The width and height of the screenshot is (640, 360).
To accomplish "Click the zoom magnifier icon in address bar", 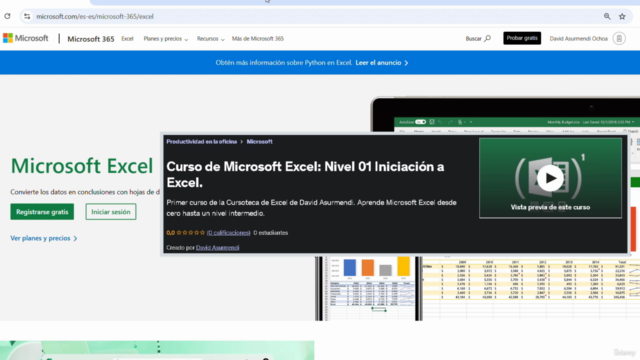I will [x=607, y=16].
